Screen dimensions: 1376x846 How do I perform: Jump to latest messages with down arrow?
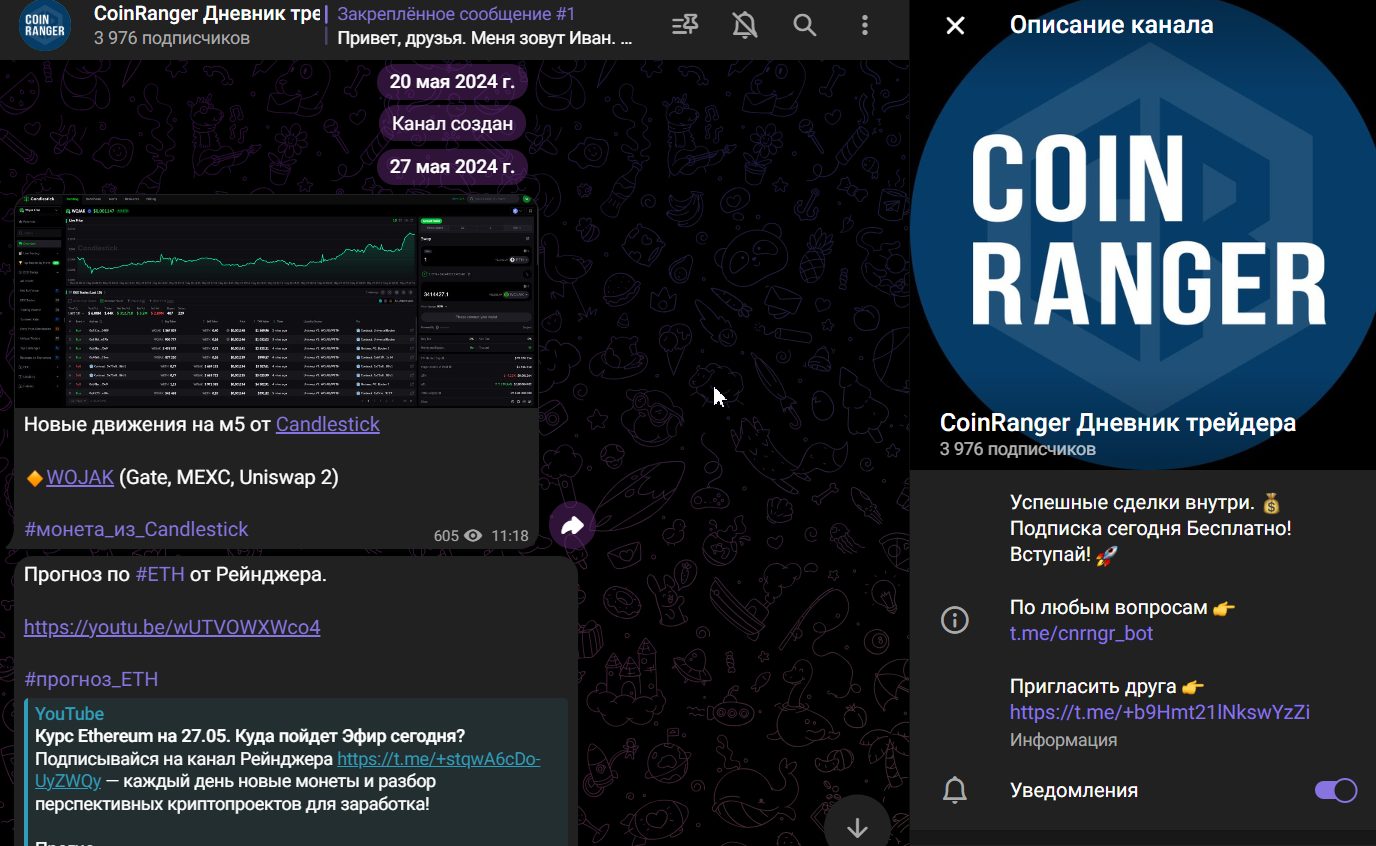tap(857, 826)
